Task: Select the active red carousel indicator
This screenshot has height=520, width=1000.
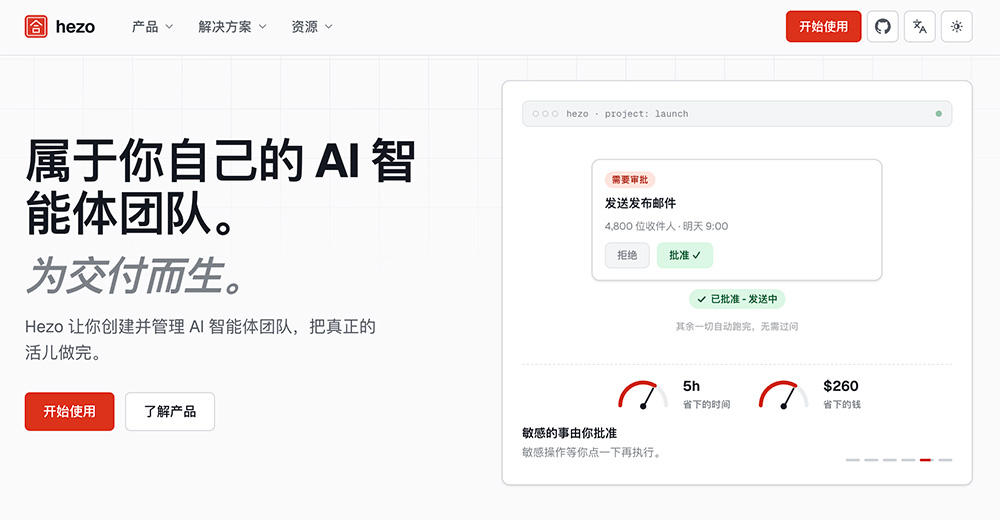Action: 926,460
